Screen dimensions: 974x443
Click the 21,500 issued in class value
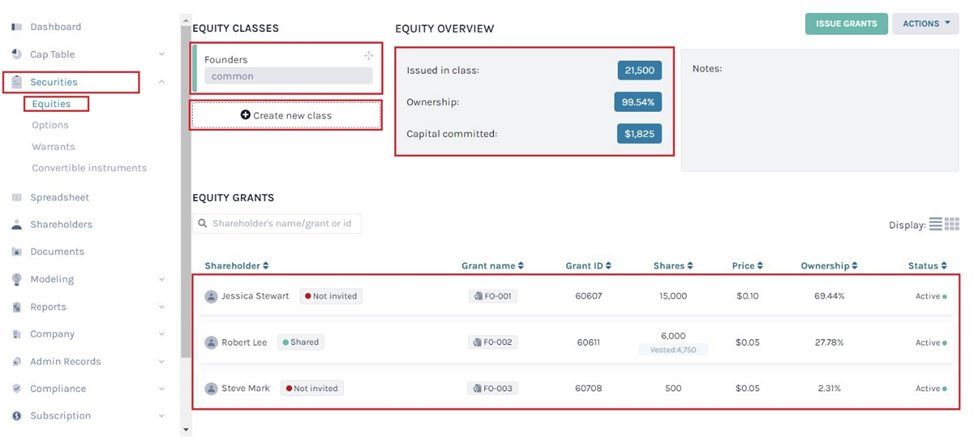click(x=640, y=70)
